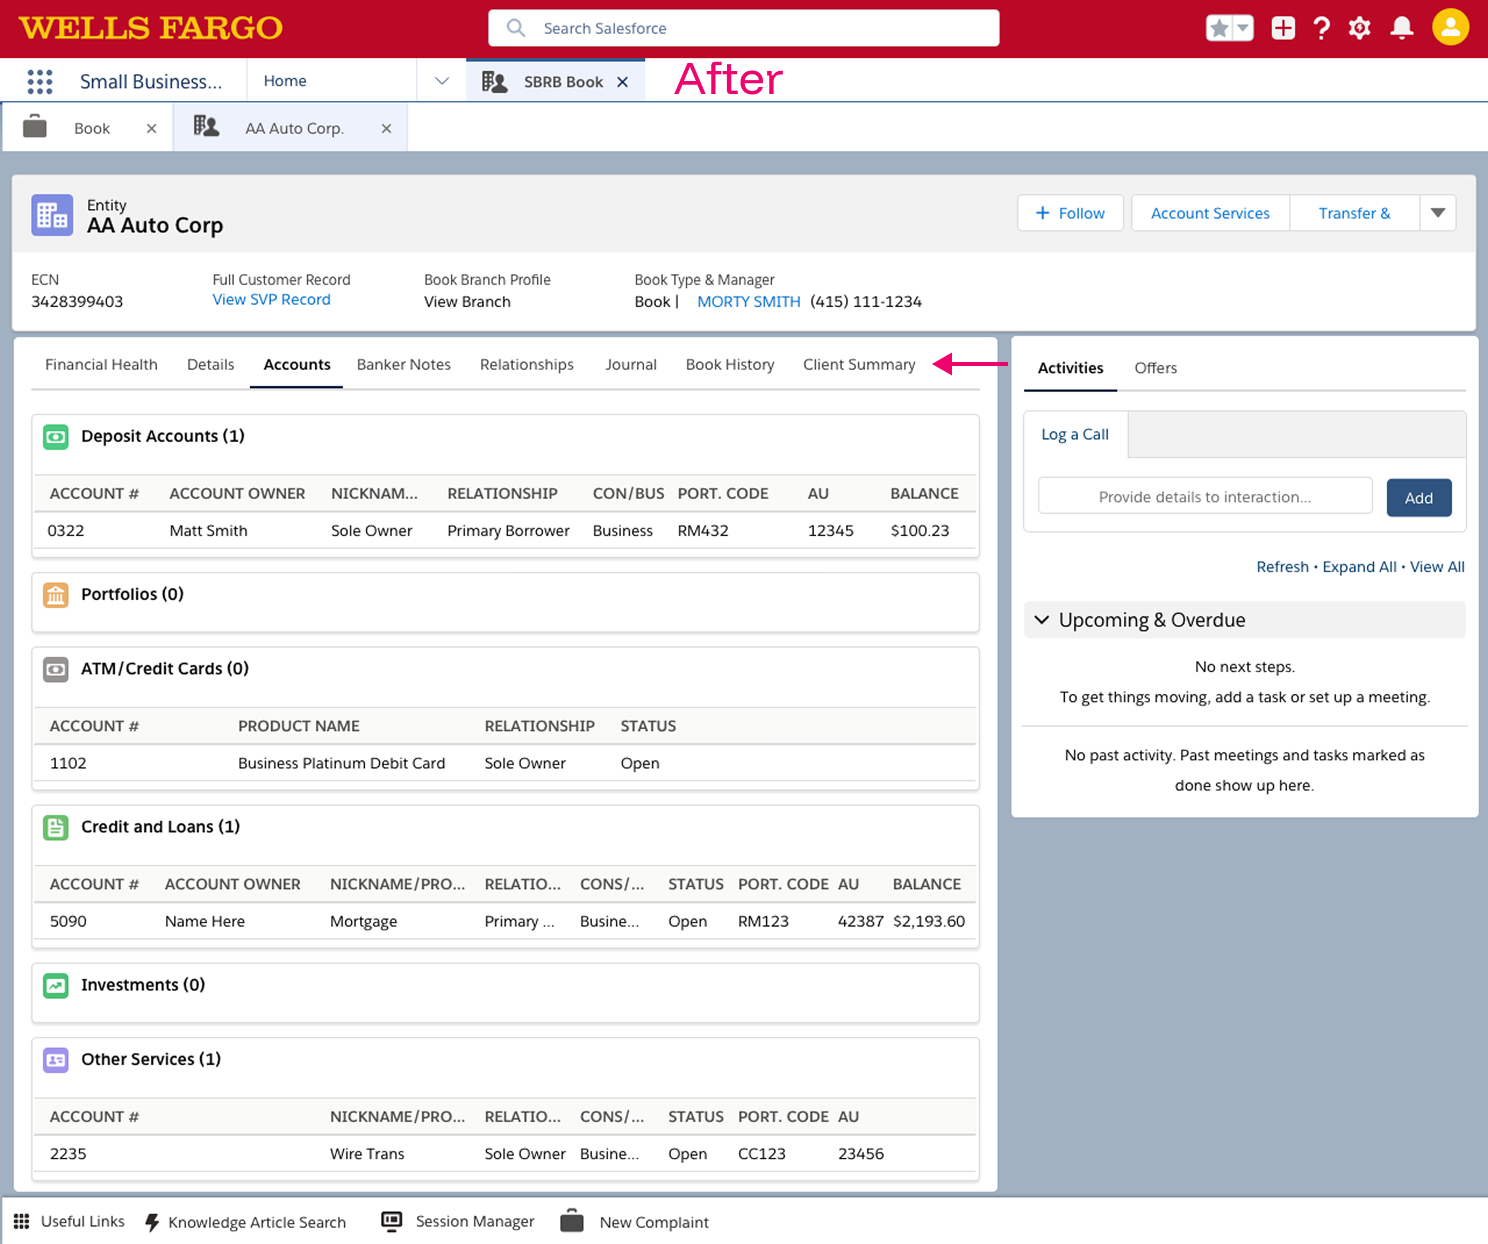Viewport: 1488px width, 1244px height.
Task: Switch to Financial Health tab
Action: pos(101,364)
